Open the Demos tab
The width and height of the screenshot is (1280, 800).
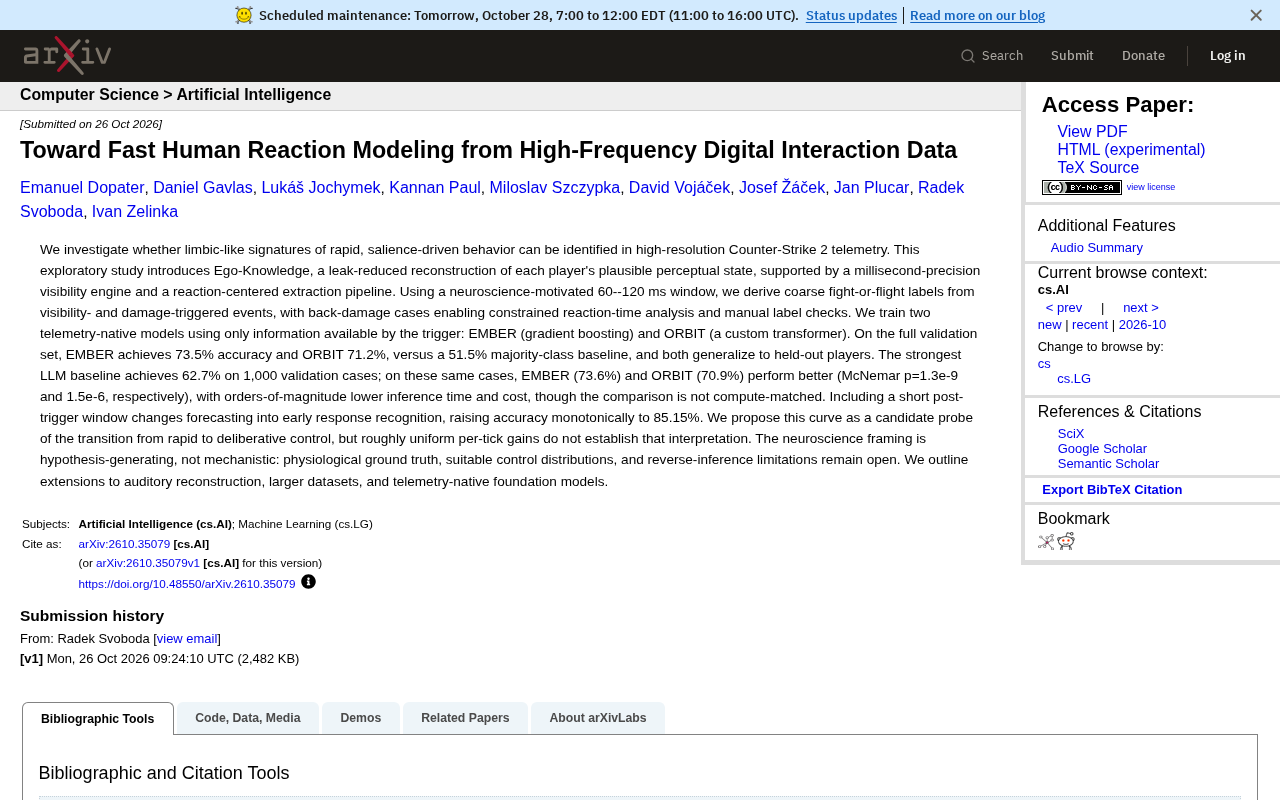tap(361, 718)
